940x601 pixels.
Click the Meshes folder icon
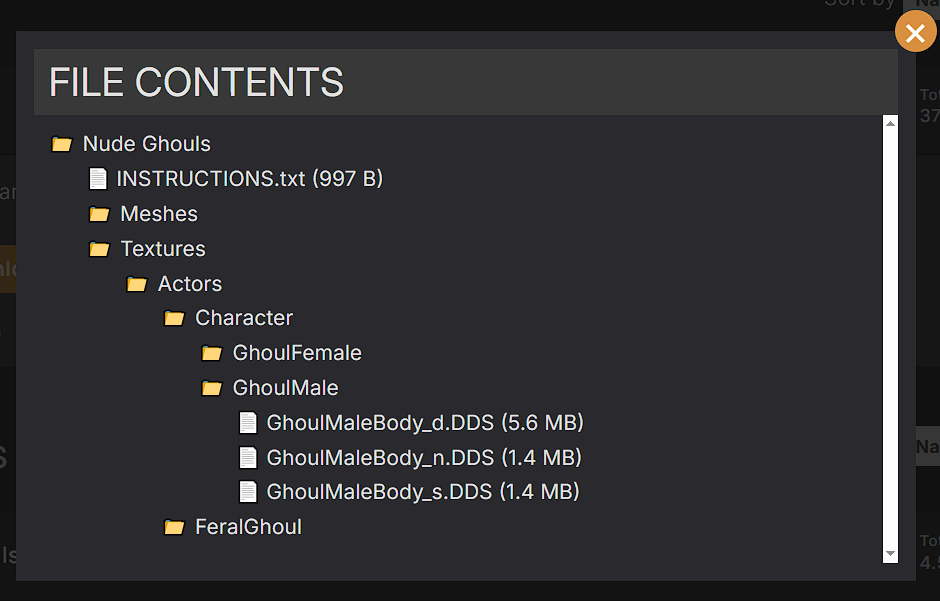tap(100, 214)
